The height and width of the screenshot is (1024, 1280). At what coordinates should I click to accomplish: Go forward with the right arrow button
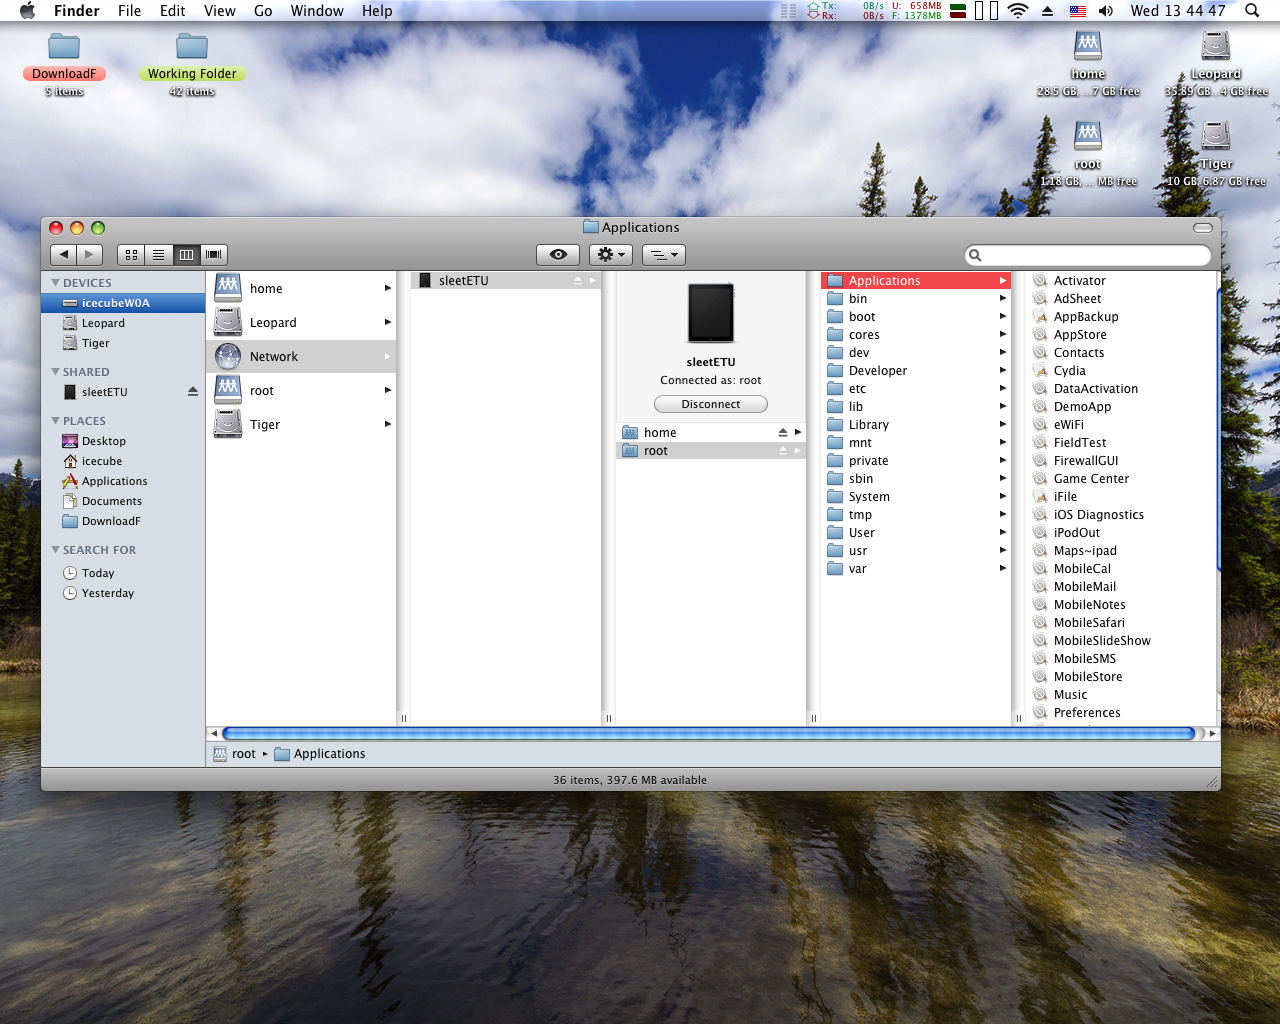(90, 255)
